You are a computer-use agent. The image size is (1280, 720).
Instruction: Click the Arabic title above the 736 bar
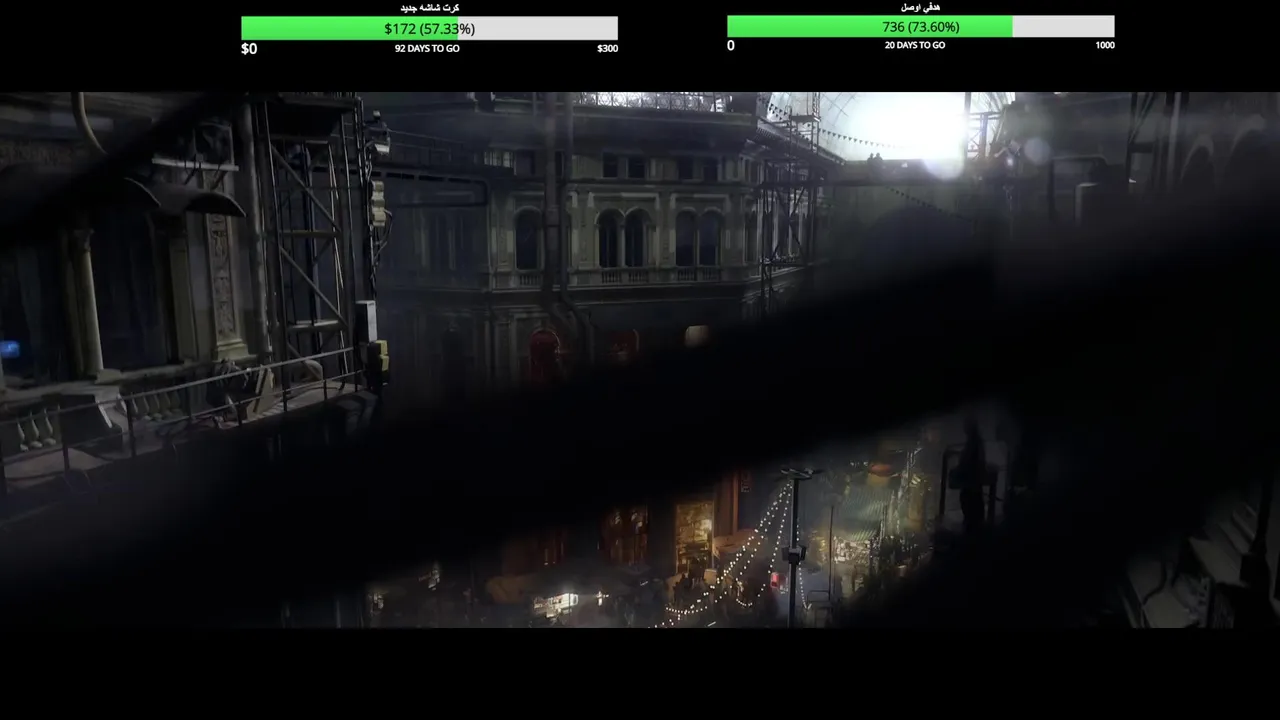point(920,7)
